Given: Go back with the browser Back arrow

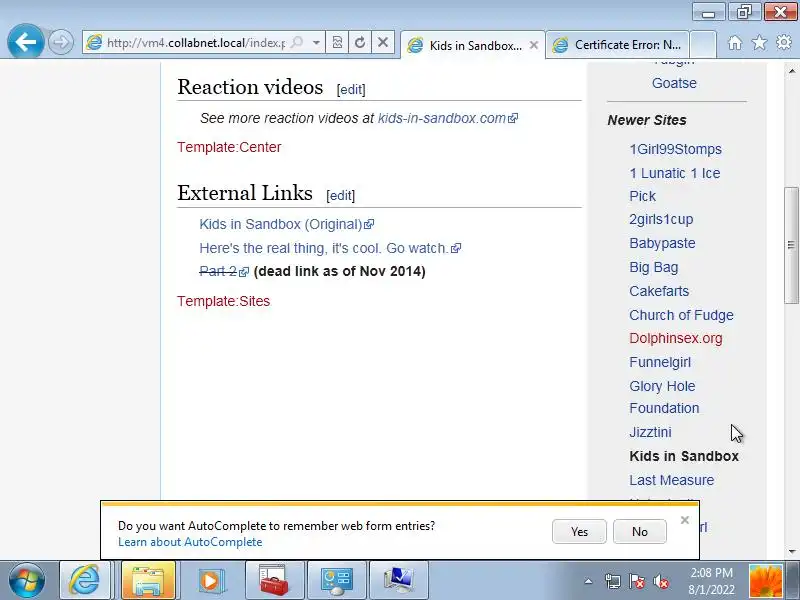Looking at the screenshot, I should point(25,41).
